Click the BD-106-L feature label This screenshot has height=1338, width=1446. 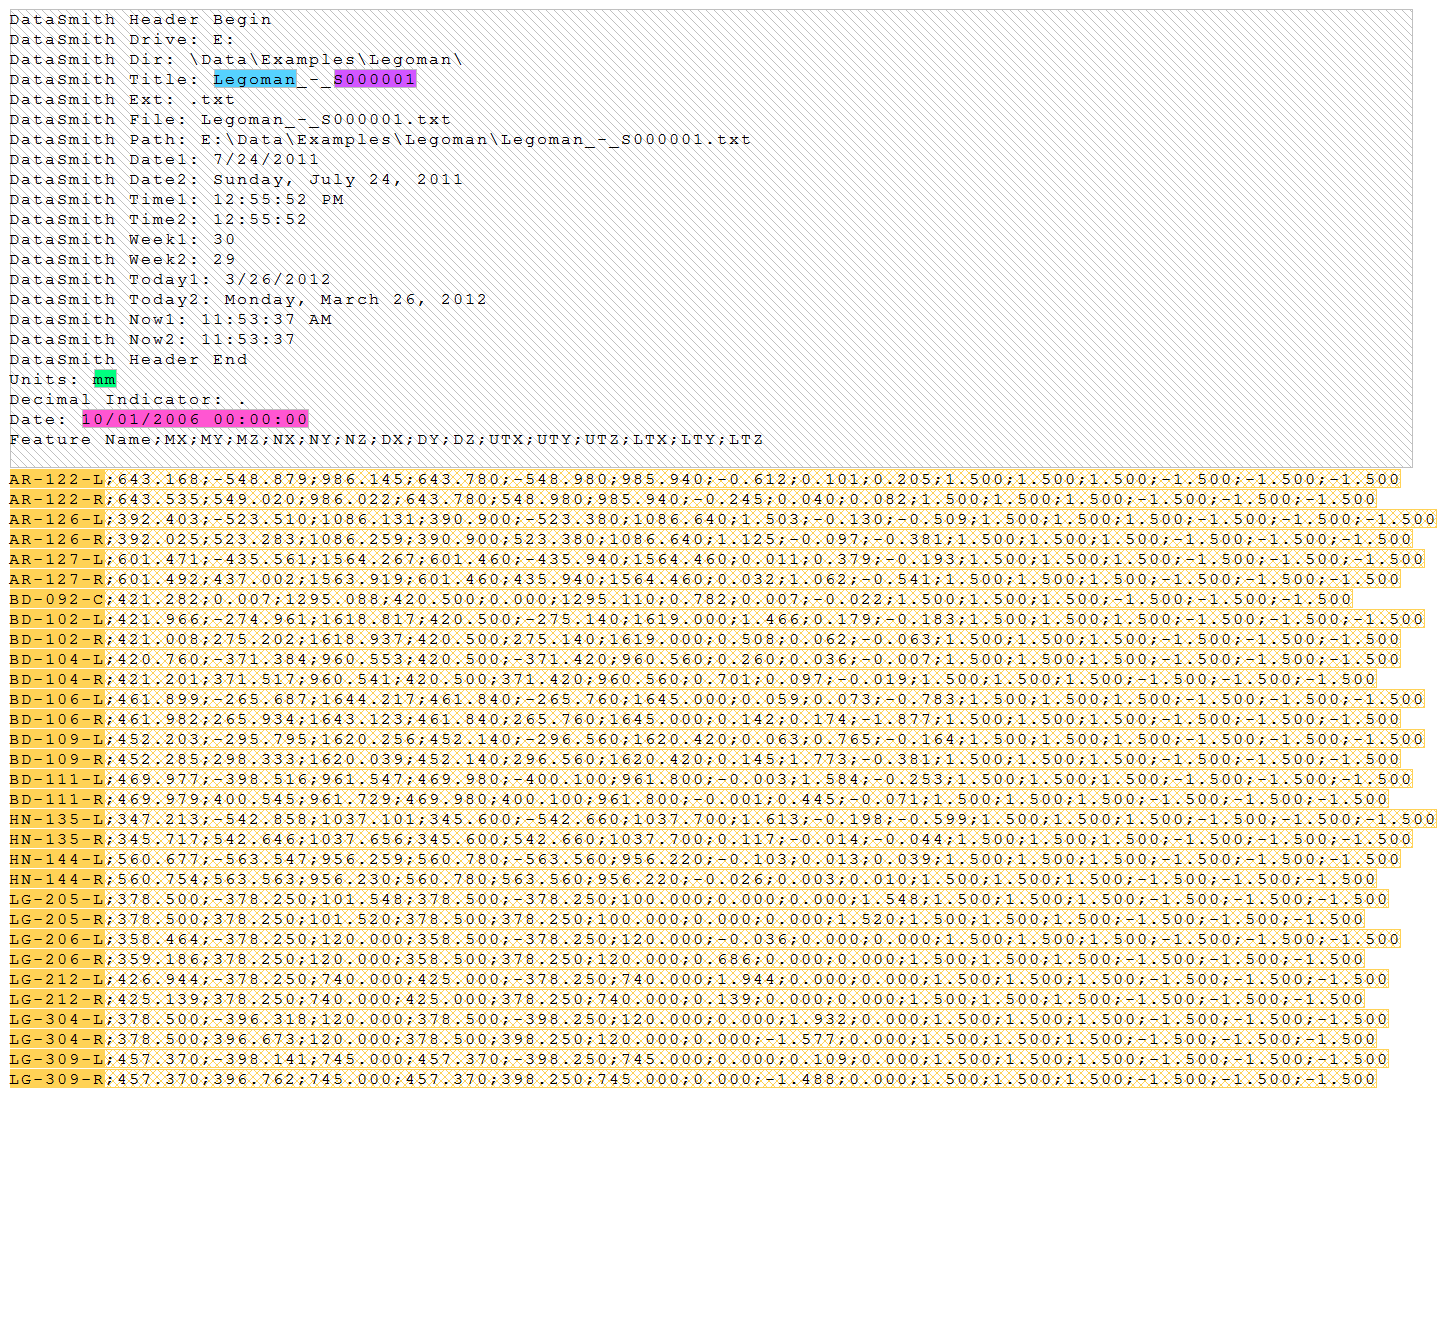click(x=57, y=699)
